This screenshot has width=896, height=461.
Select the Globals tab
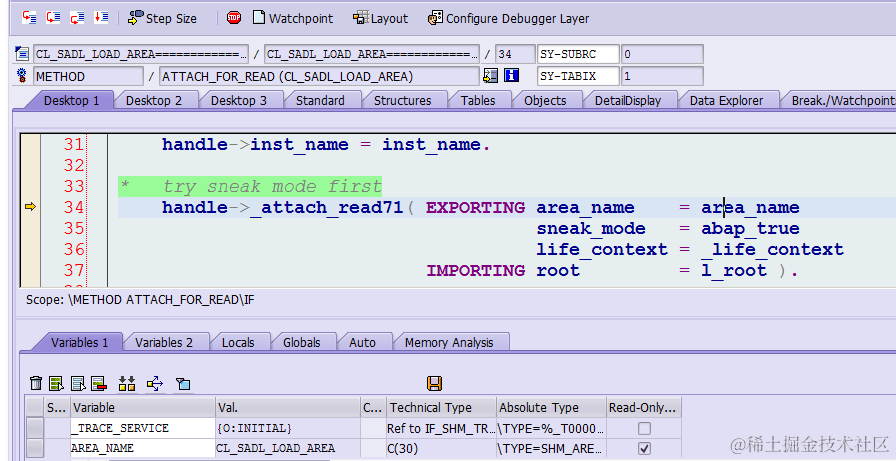[x=301, y=342]
